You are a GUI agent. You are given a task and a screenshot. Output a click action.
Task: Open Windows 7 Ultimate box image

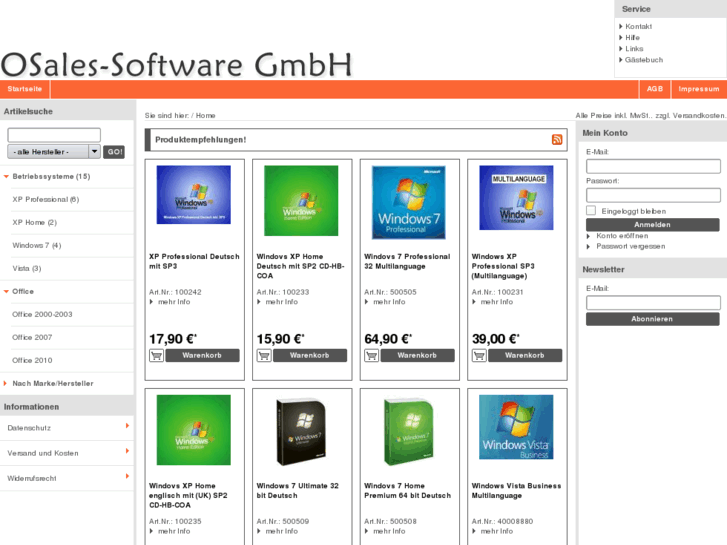(x=301, y=431)
